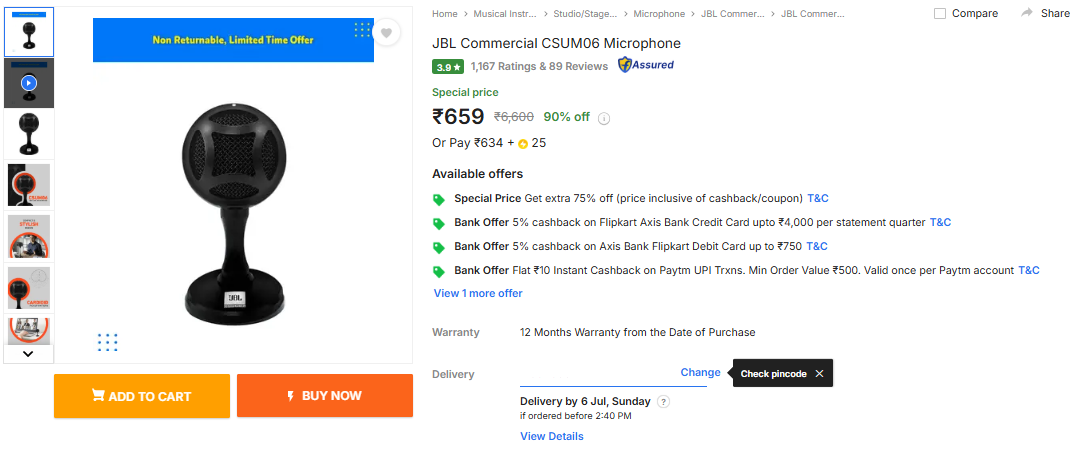Add product to wishlist with heart icon
Viewport: 1078px width, 454px height.
pos(386,33)
